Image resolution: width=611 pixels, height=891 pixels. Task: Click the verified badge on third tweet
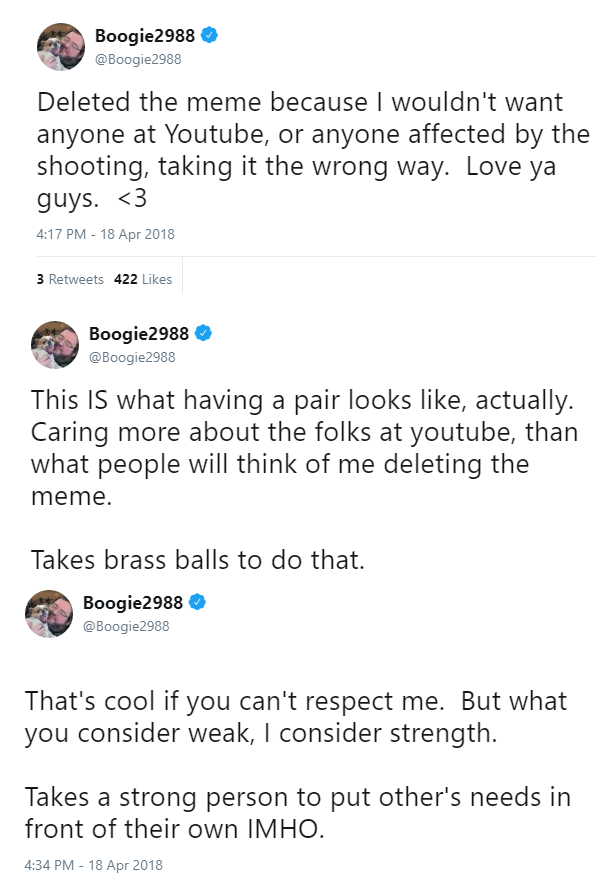click(x=197, y=602)
